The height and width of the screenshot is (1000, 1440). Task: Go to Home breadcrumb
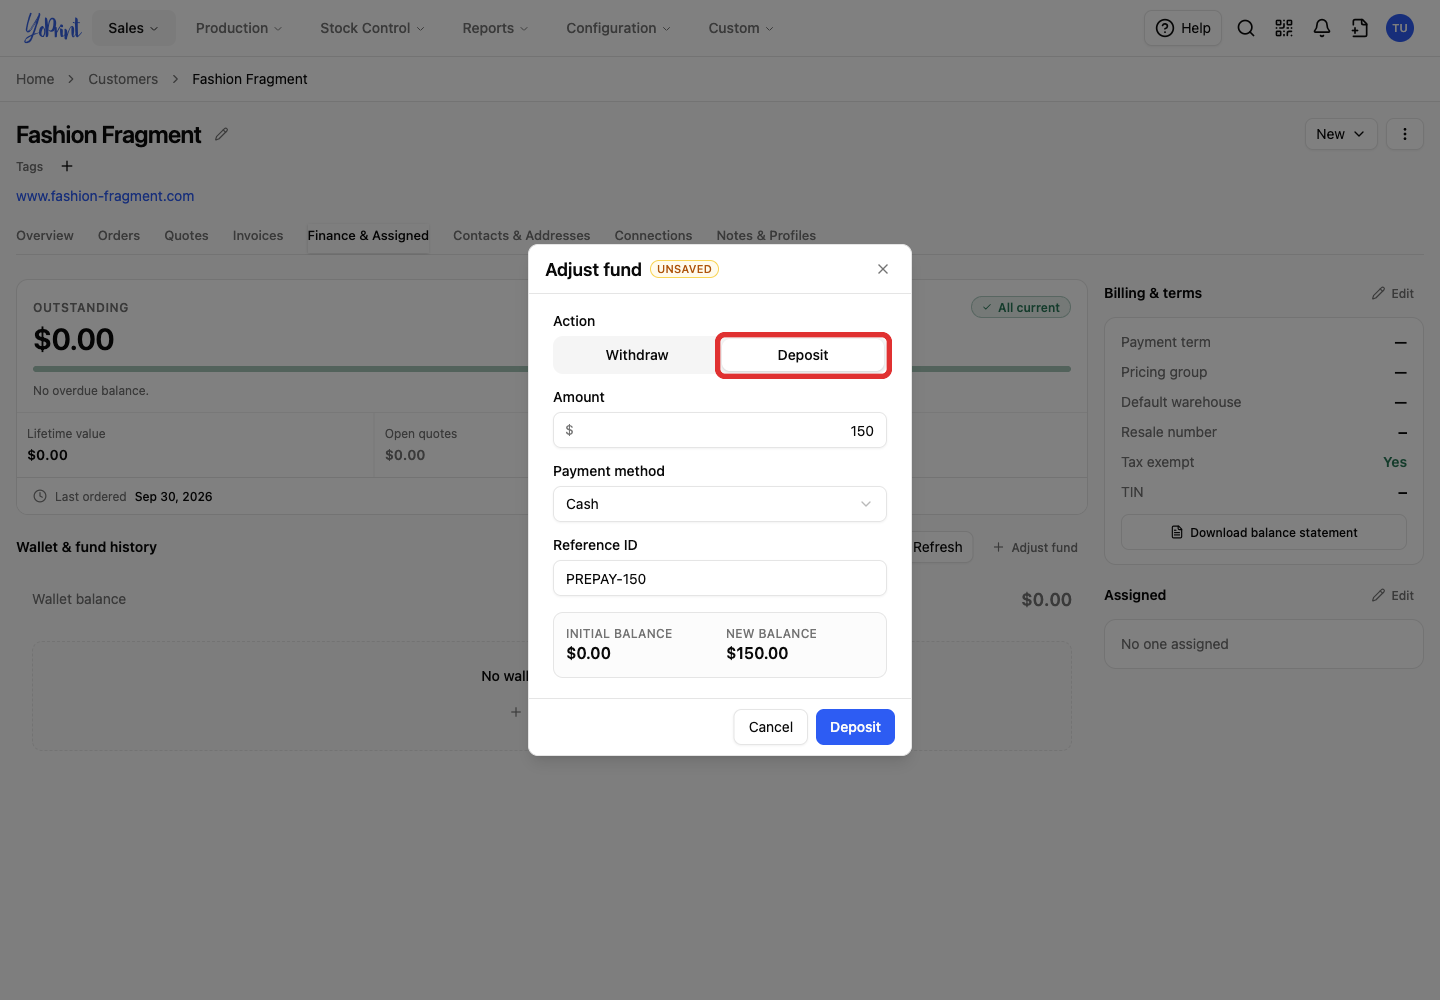pos(35,79)
